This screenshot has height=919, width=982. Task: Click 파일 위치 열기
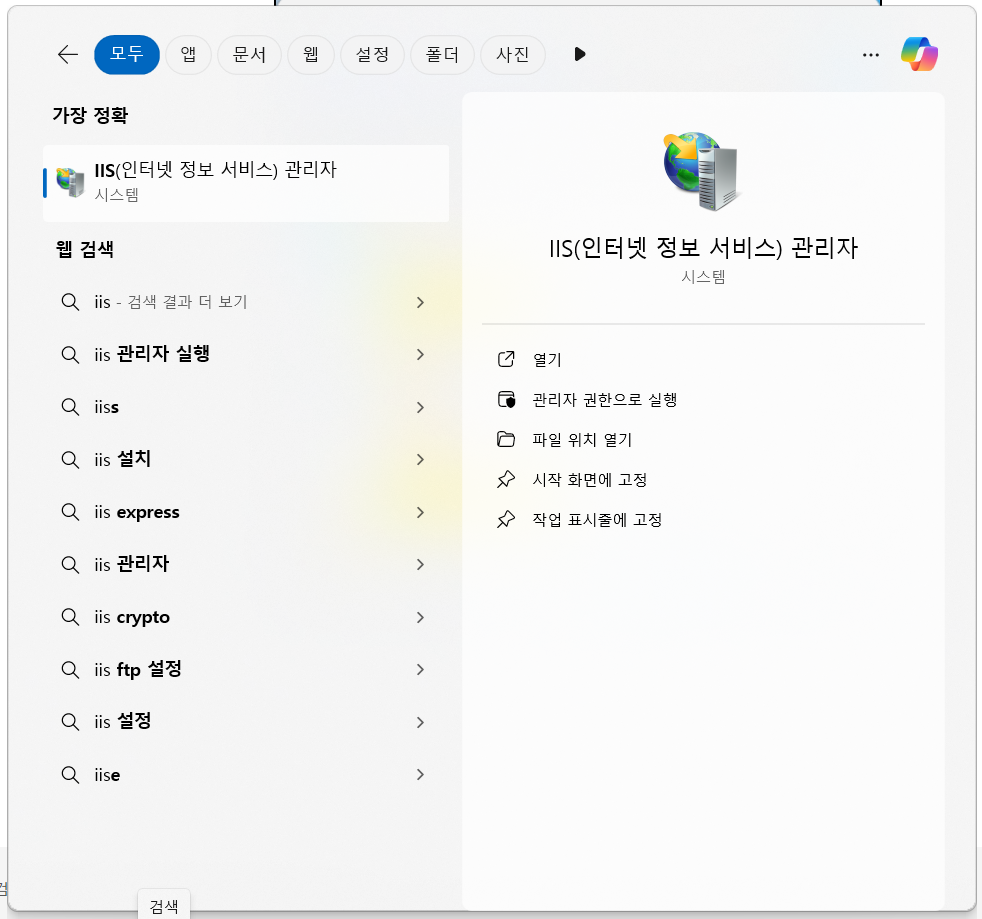pyautogui.click(x=703, y=439)
